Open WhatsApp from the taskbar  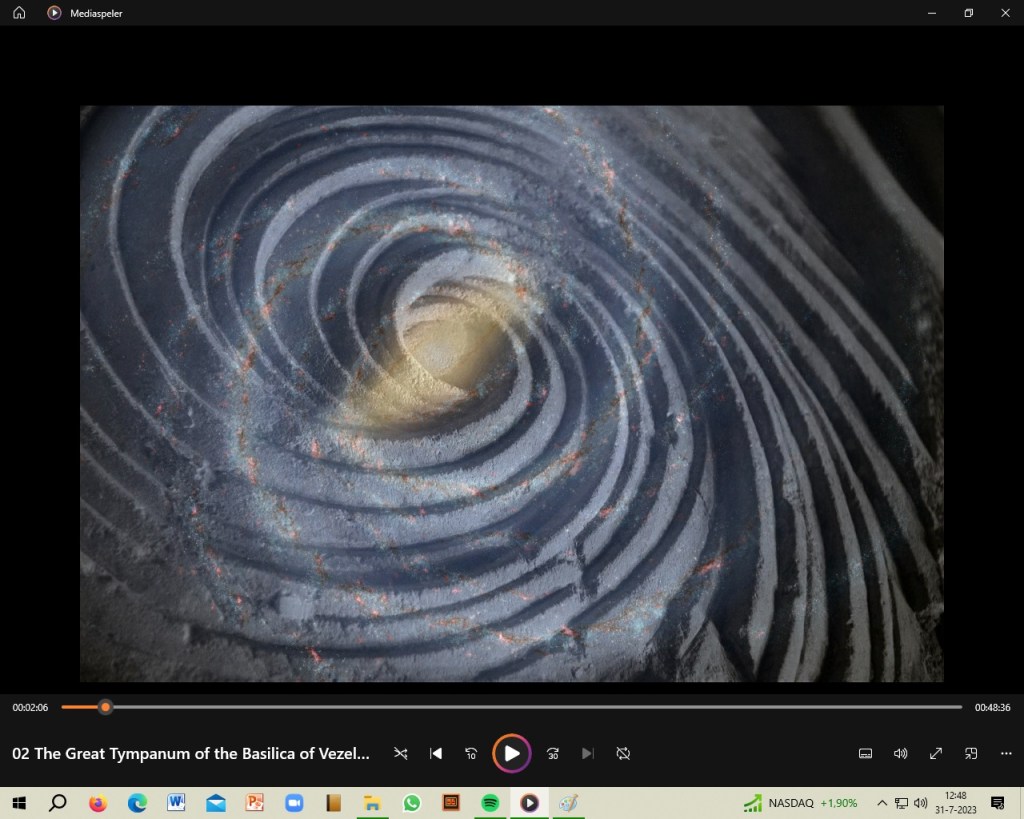point(412,803)
